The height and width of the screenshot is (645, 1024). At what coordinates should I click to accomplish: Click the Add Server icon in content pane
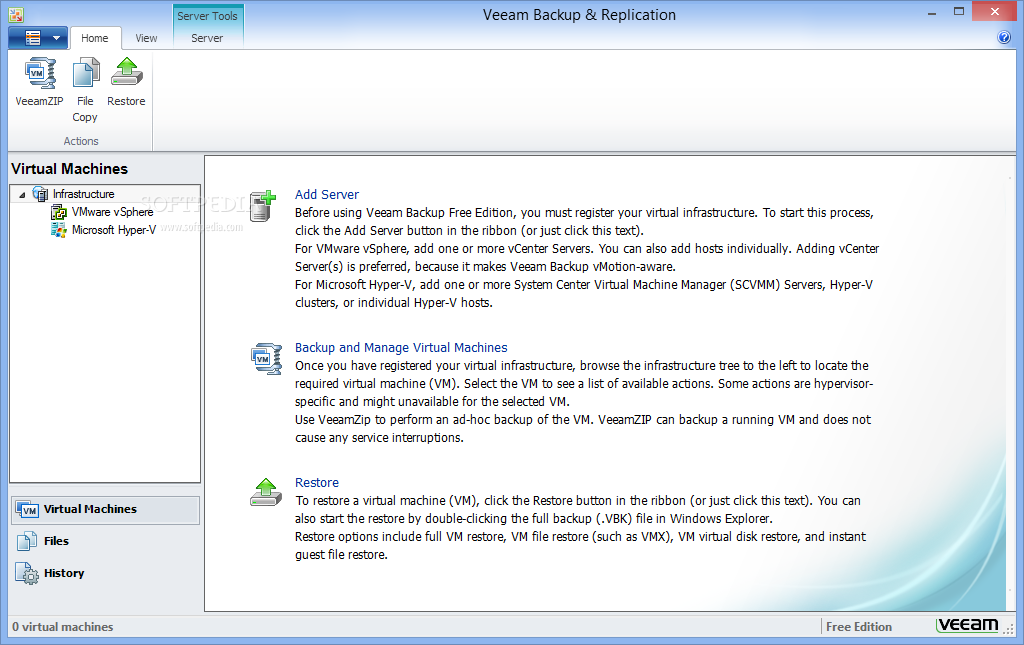tap(263, 206)
